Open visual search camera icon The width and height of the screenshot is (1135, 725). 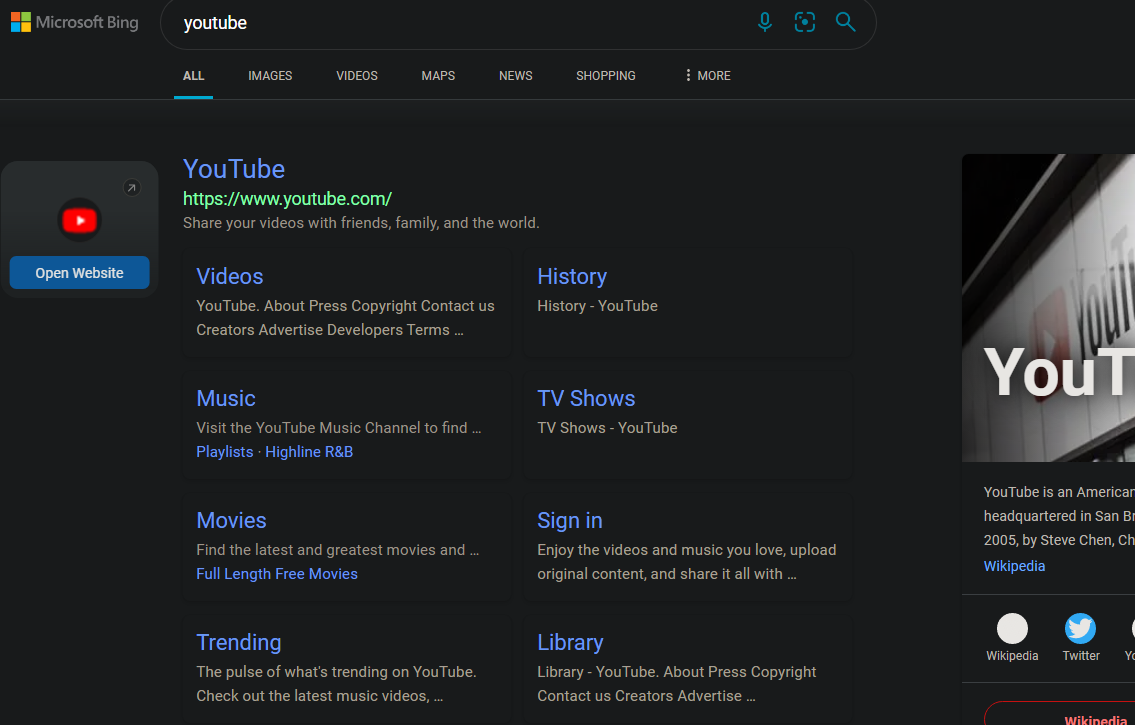coord(804,22)
